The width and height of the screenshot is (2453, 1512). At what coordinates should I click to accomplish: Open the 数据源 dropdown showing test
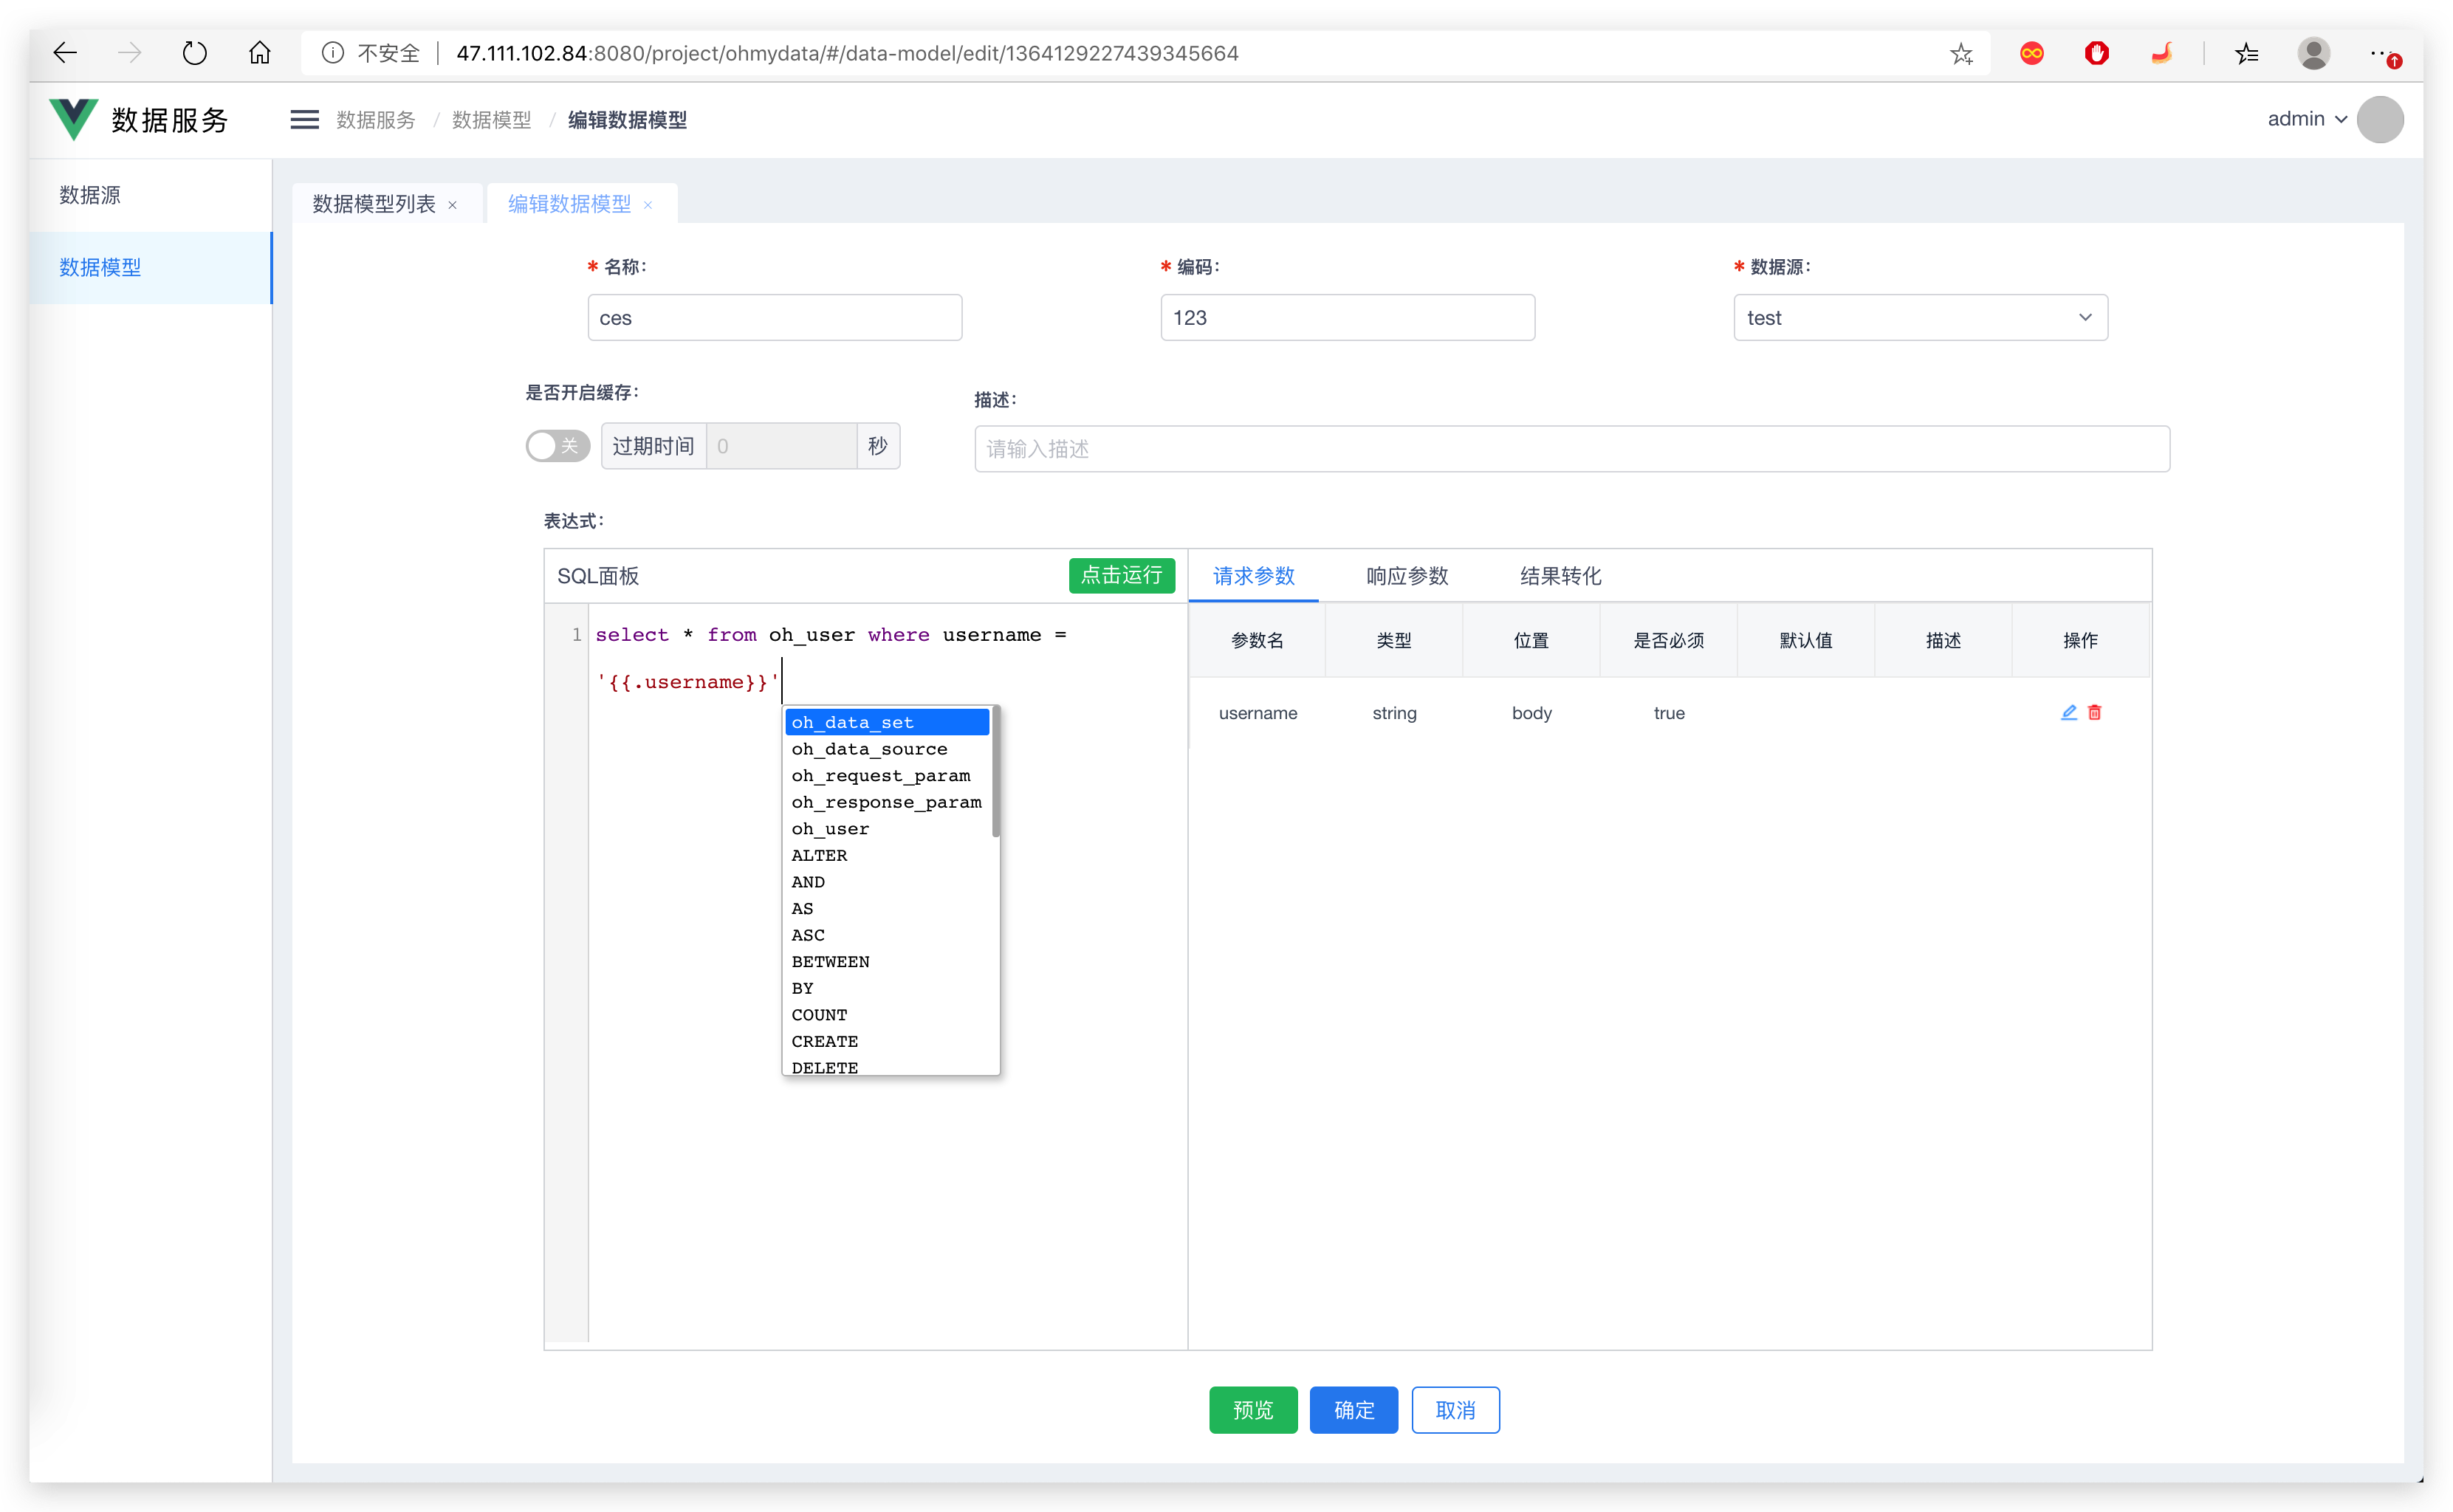pyautogui.click(x=1920, y=318)
